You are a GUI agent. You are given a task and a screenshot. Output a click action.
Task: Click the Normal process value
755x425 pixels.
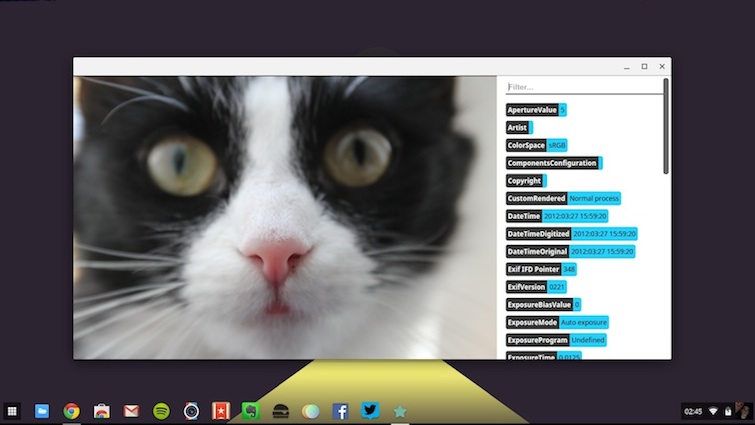tap(594, 198)
